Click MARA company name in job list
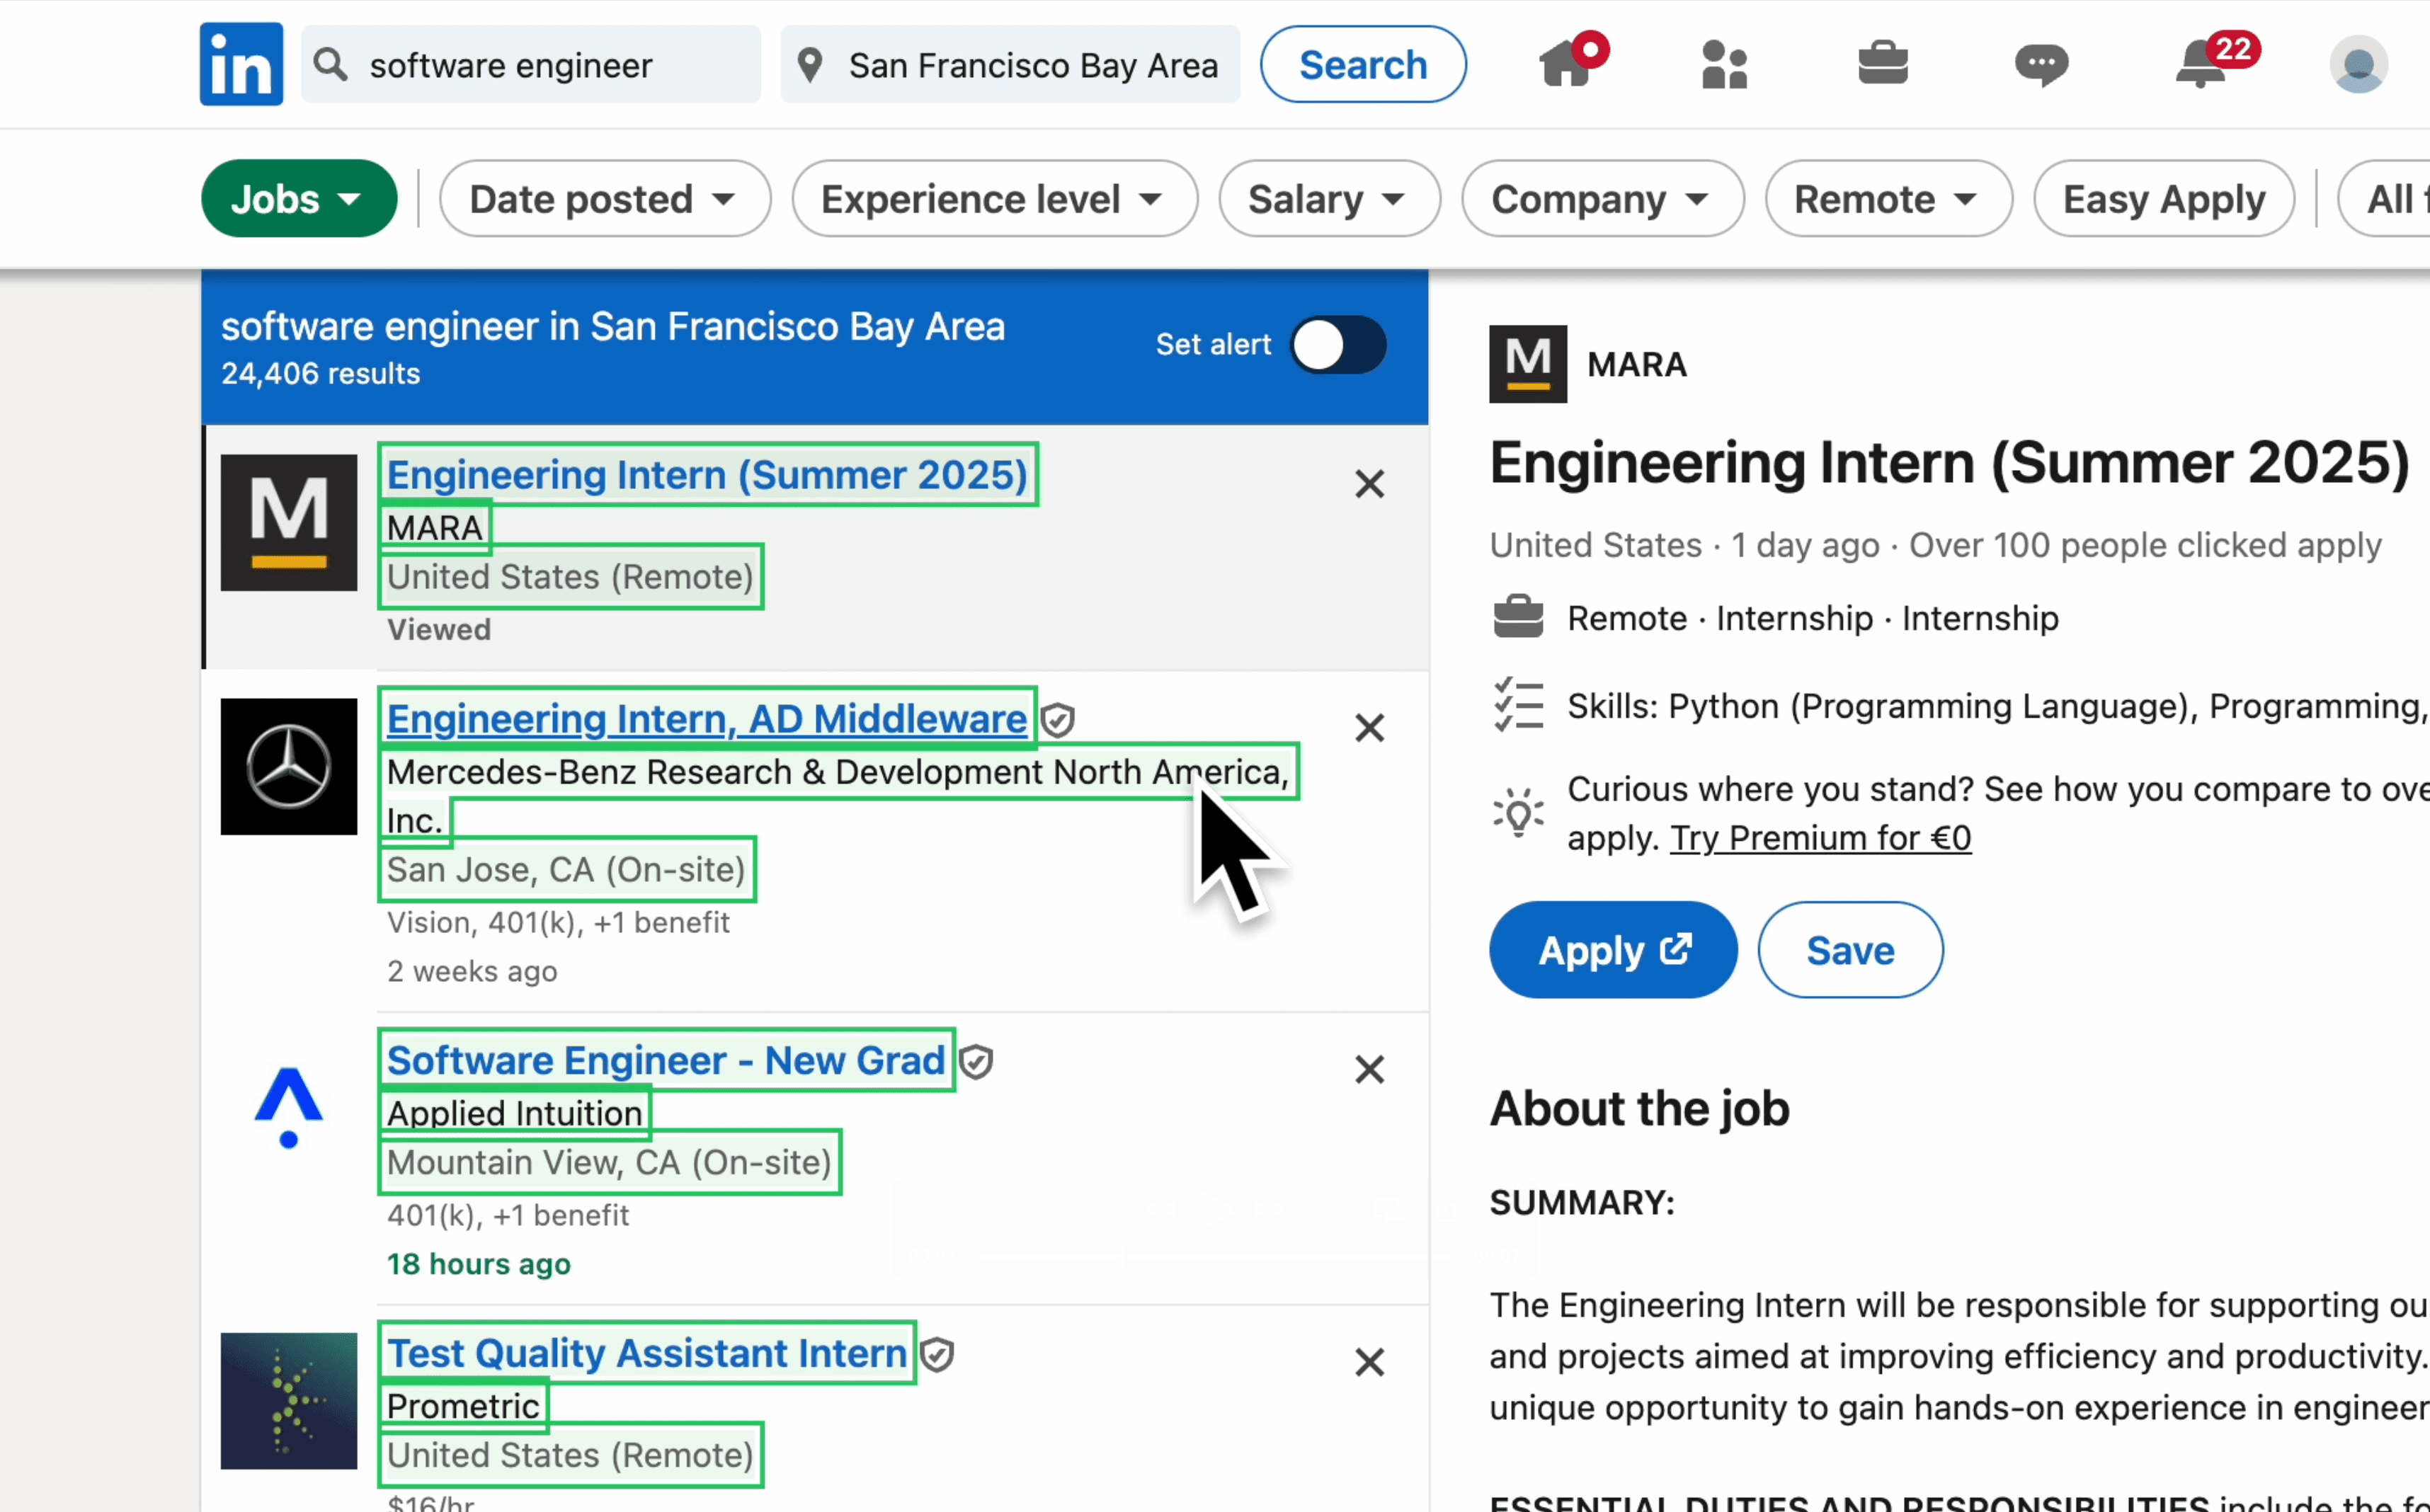The image size is (2430, 1512). click(x=435, y=528)
